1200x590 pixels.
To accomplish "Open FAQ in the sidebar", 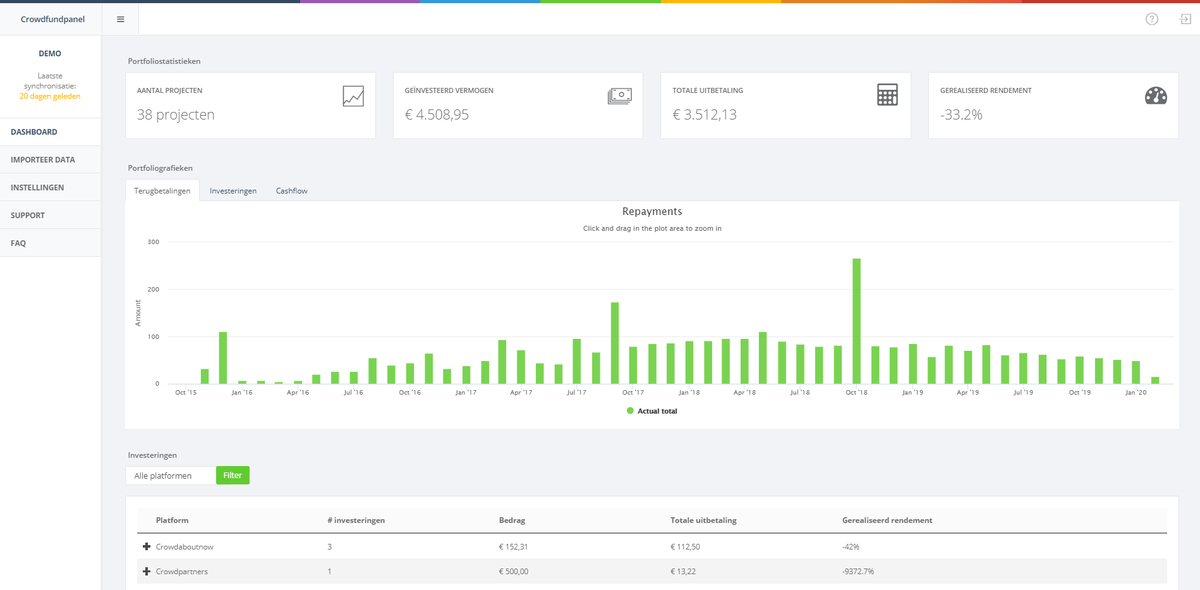I will tap(50, 243).
